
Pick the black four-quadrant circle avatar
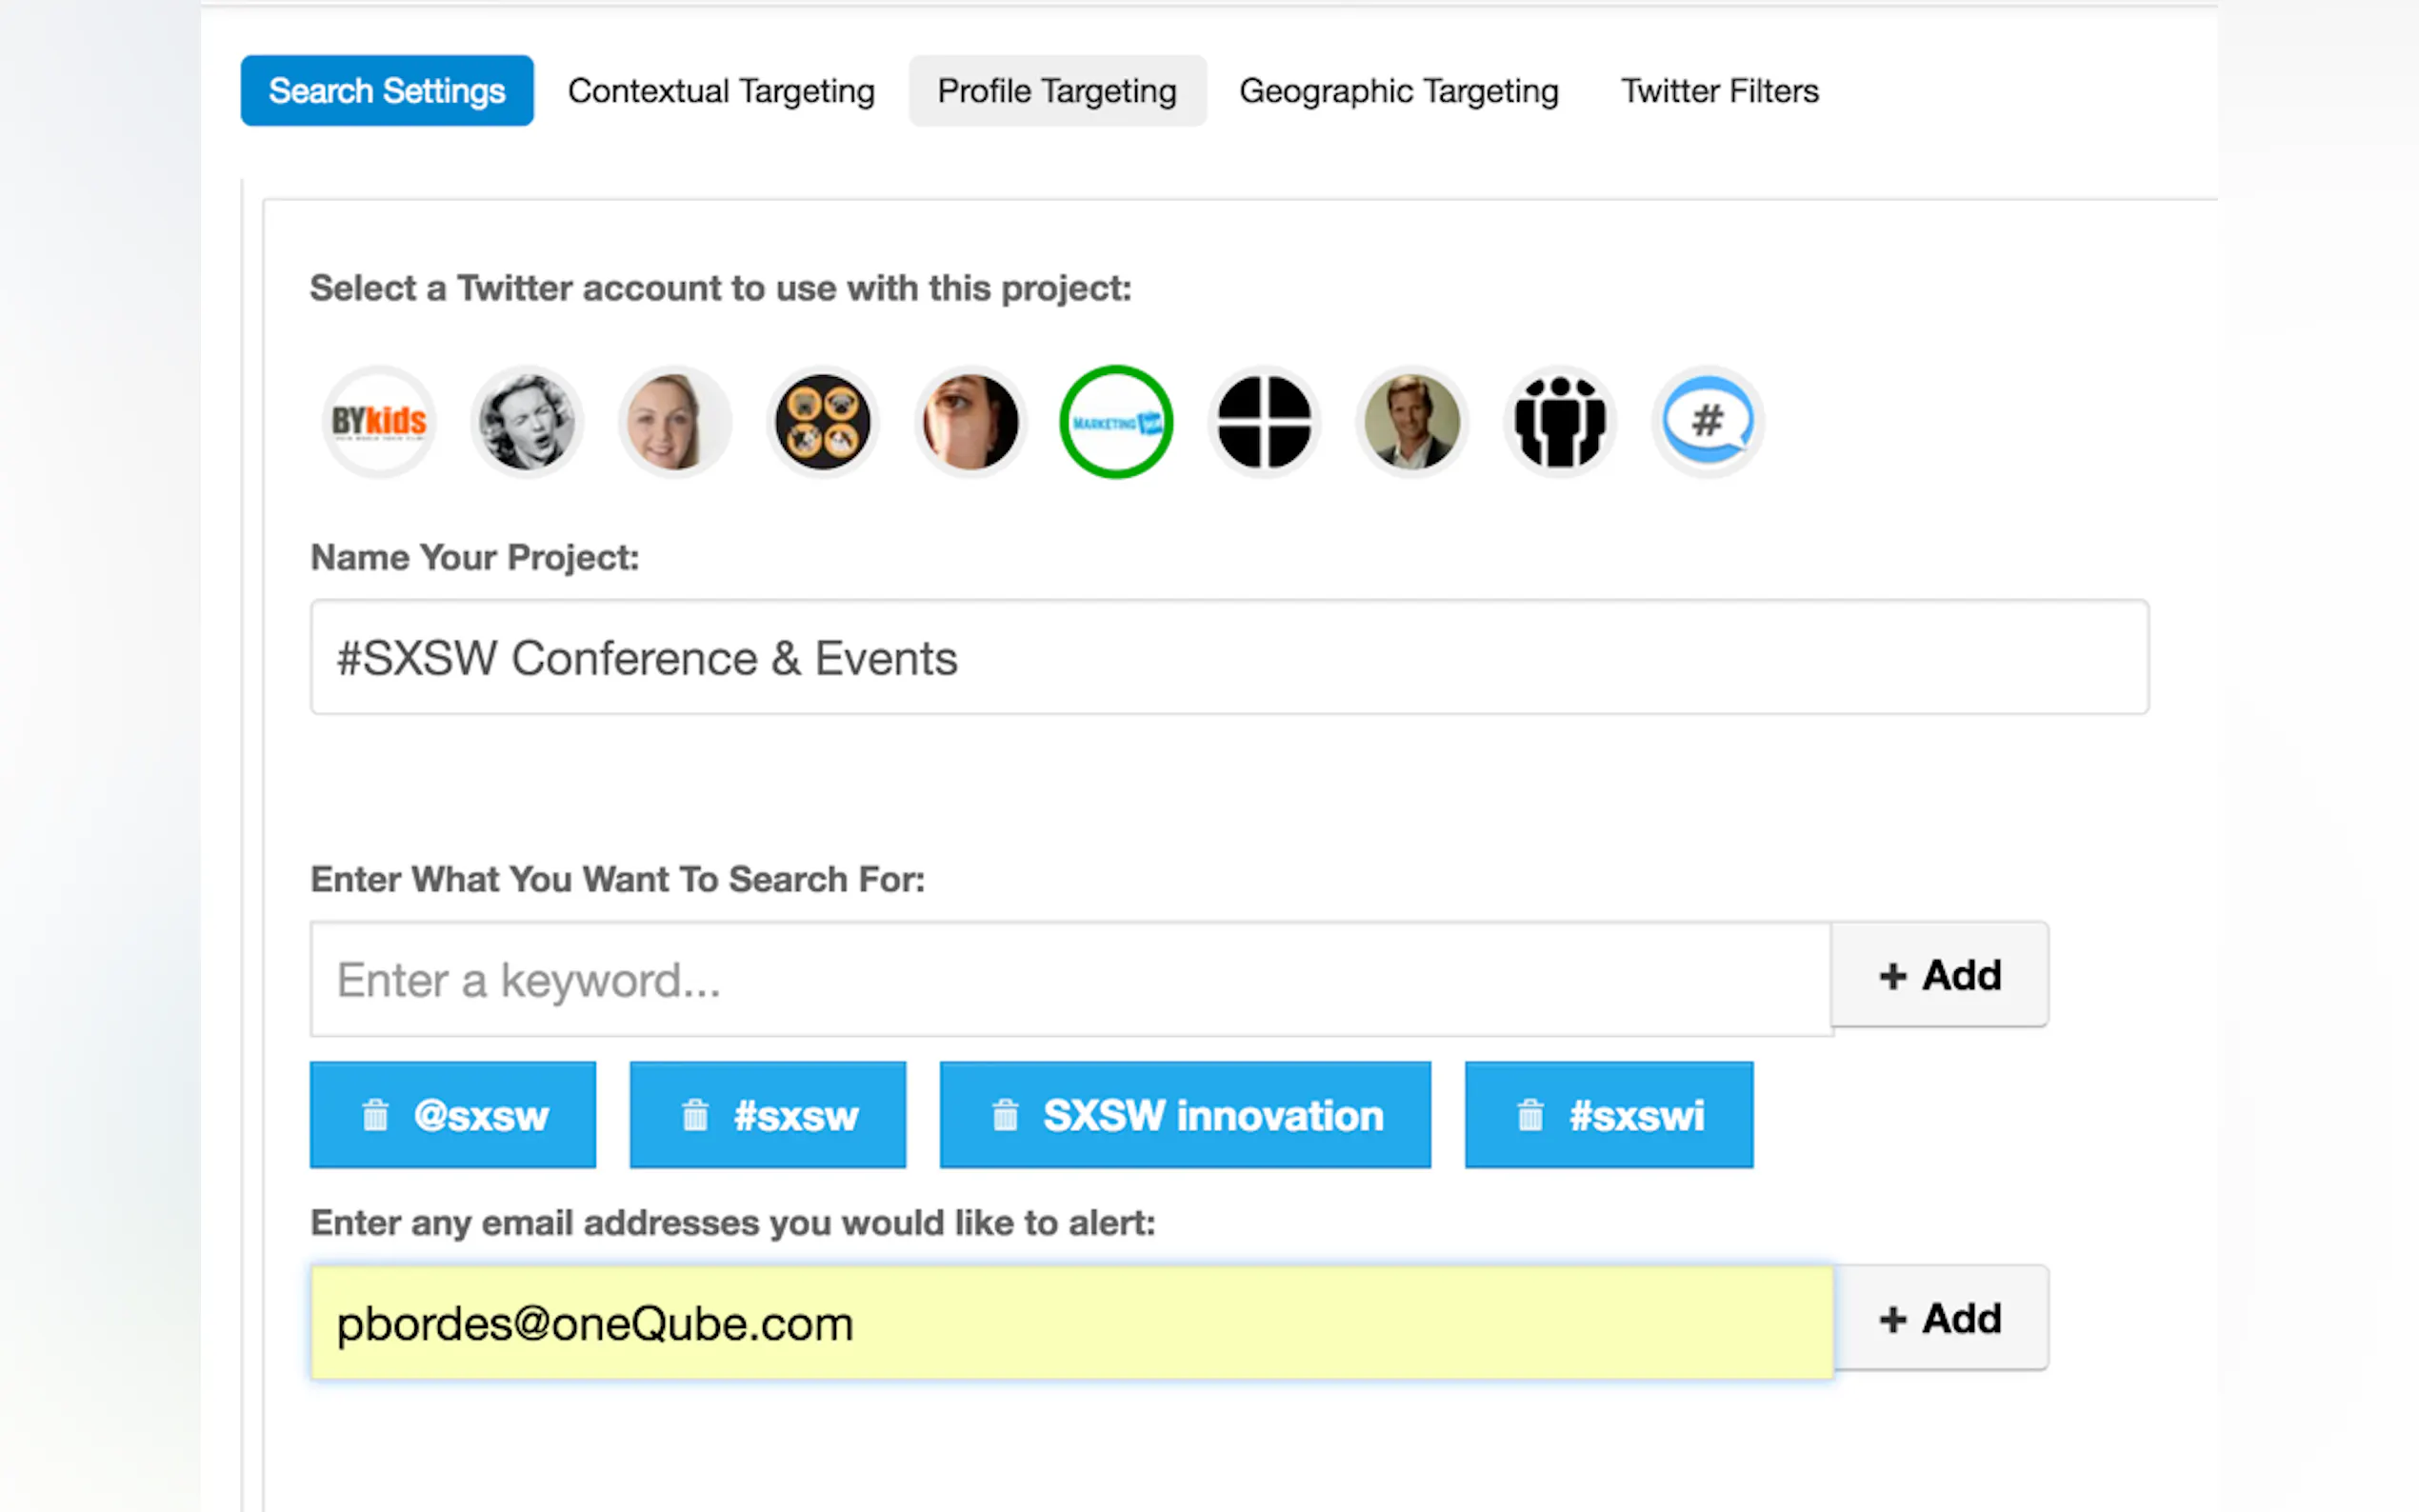point(1264,422)
